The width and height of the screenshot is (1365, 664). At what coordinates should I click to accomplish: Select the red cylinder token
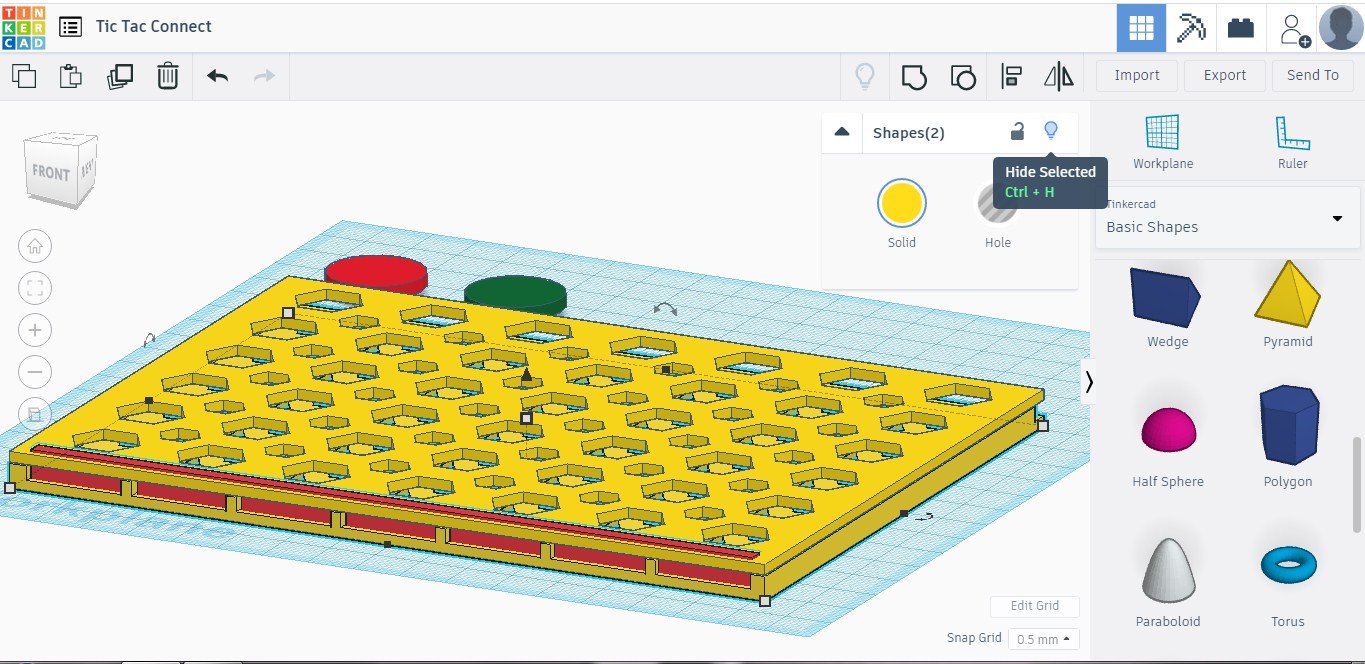(375, 273)
